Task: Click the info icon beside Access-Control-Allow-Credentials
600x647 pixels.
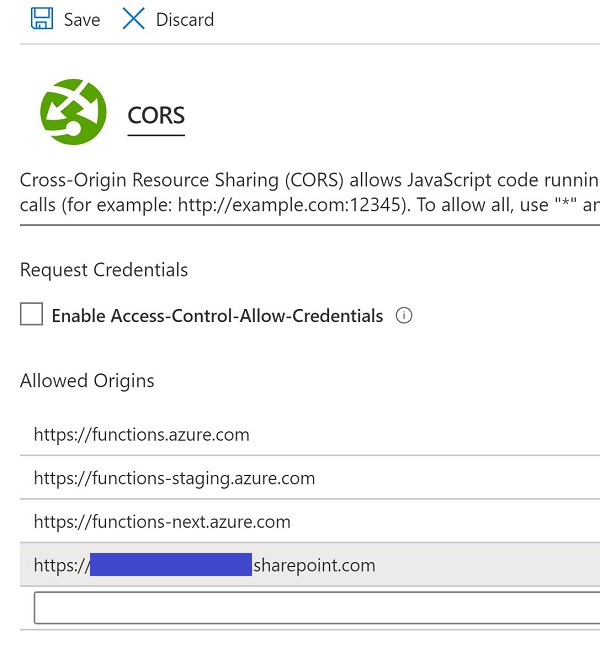Action: 404,316
